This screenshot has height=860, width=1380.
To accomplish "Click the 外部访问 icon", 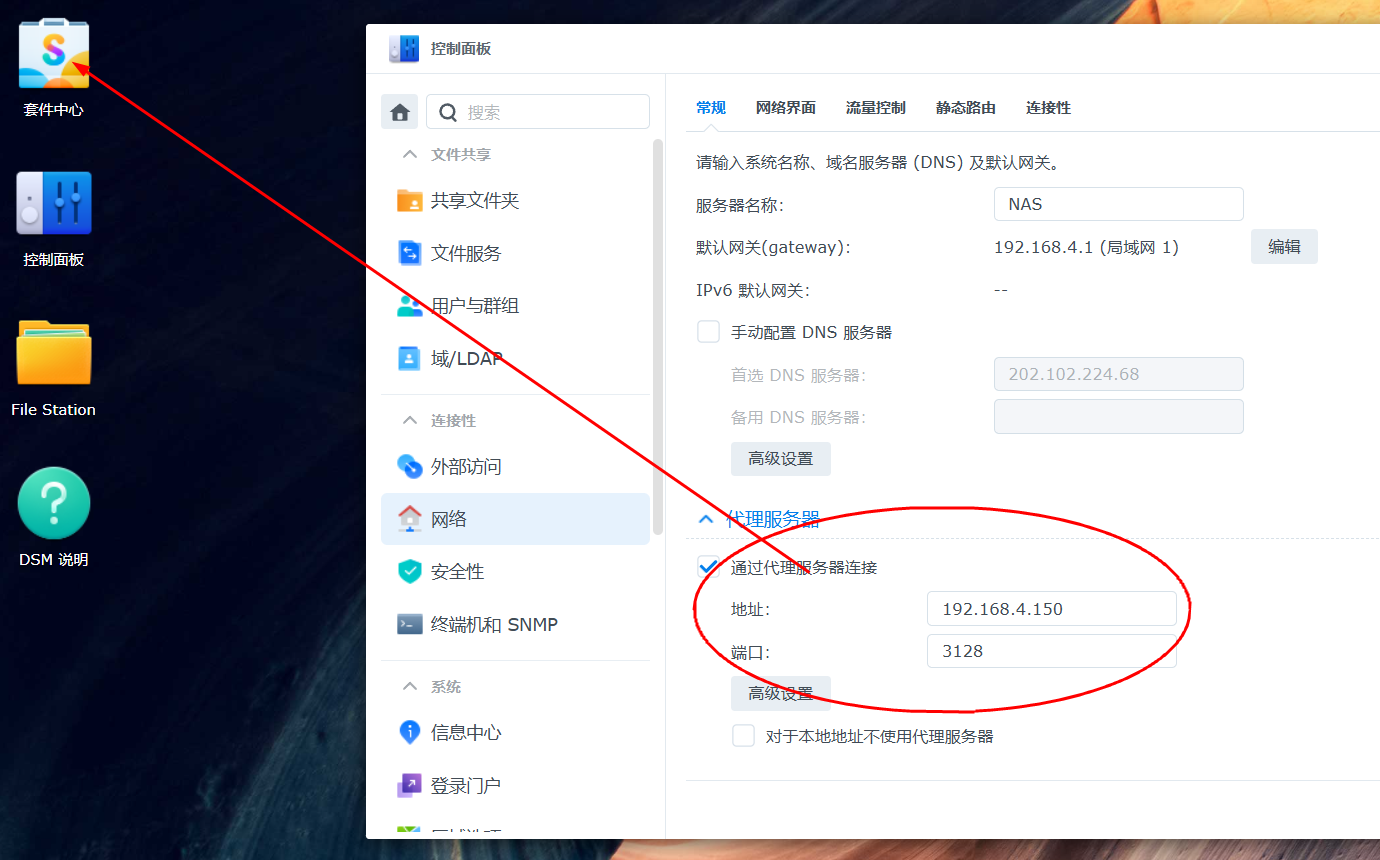I will (410, 466).
